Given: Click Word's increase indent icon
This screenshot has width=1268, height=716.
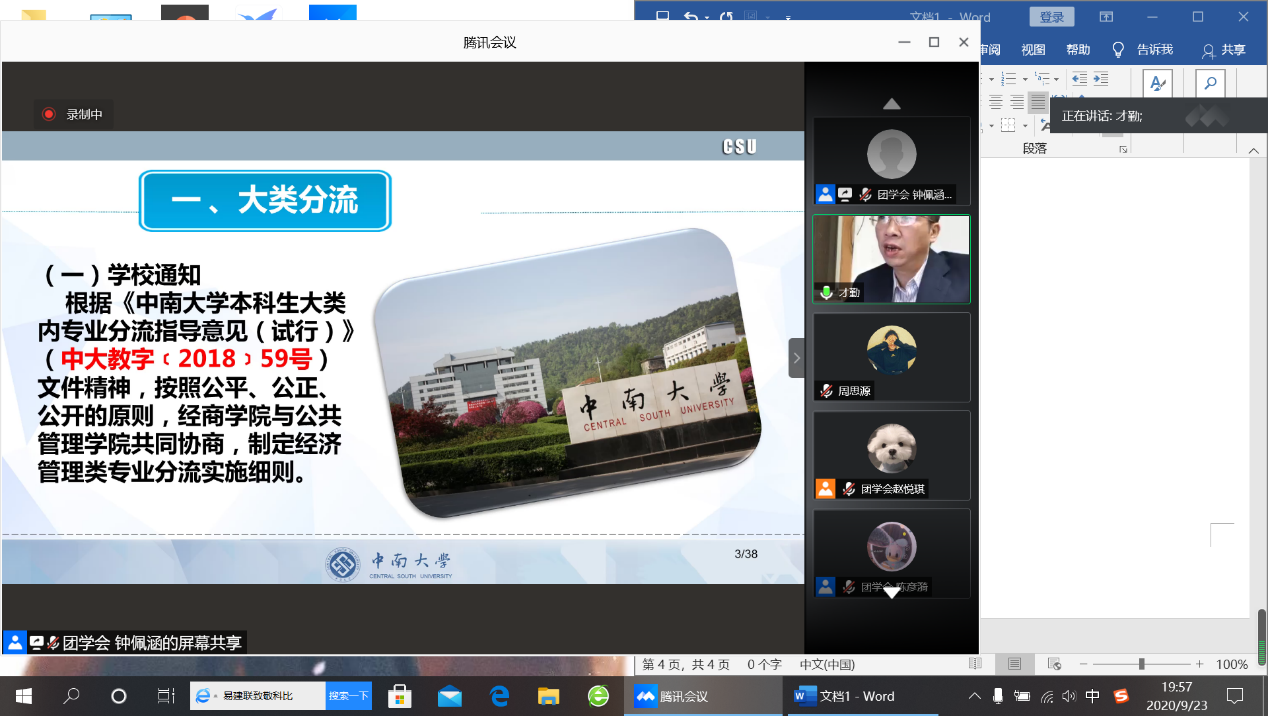Looking at the screenshot, I should pyautogui.click(x=1100, y=78).
